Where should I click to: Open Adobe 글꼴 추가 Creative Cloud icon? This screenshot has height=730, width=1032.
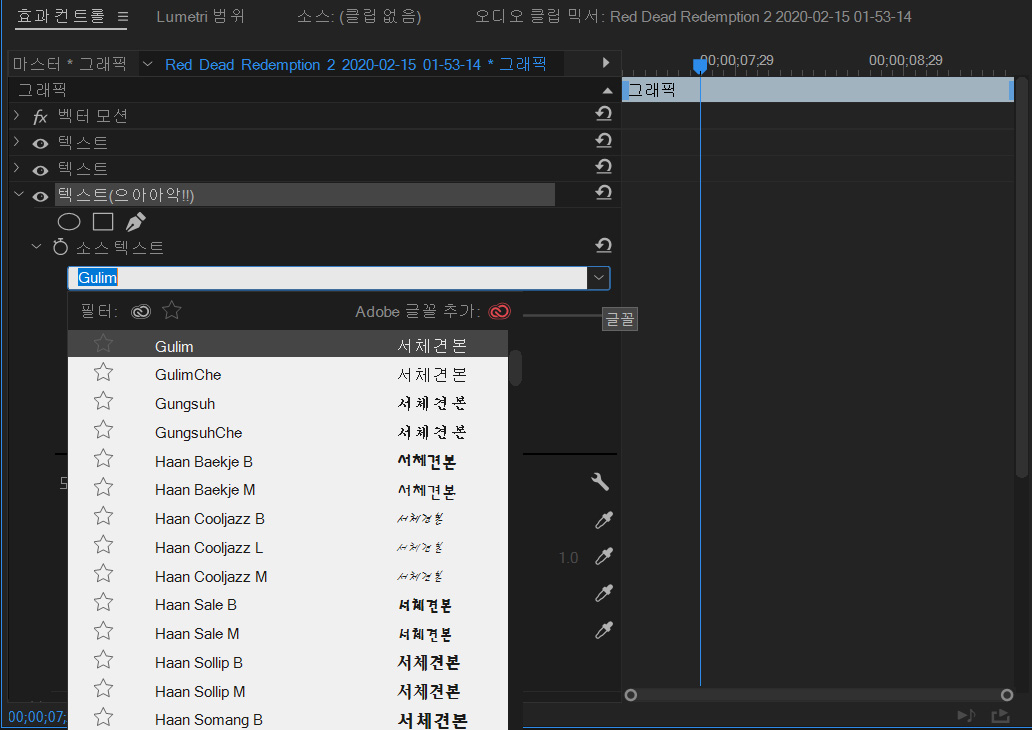(500, 311)
